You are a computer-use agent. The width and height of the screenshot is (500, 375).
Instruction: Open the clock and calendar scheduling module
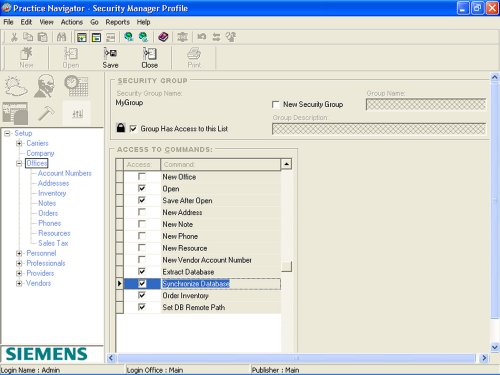point(76,86)
